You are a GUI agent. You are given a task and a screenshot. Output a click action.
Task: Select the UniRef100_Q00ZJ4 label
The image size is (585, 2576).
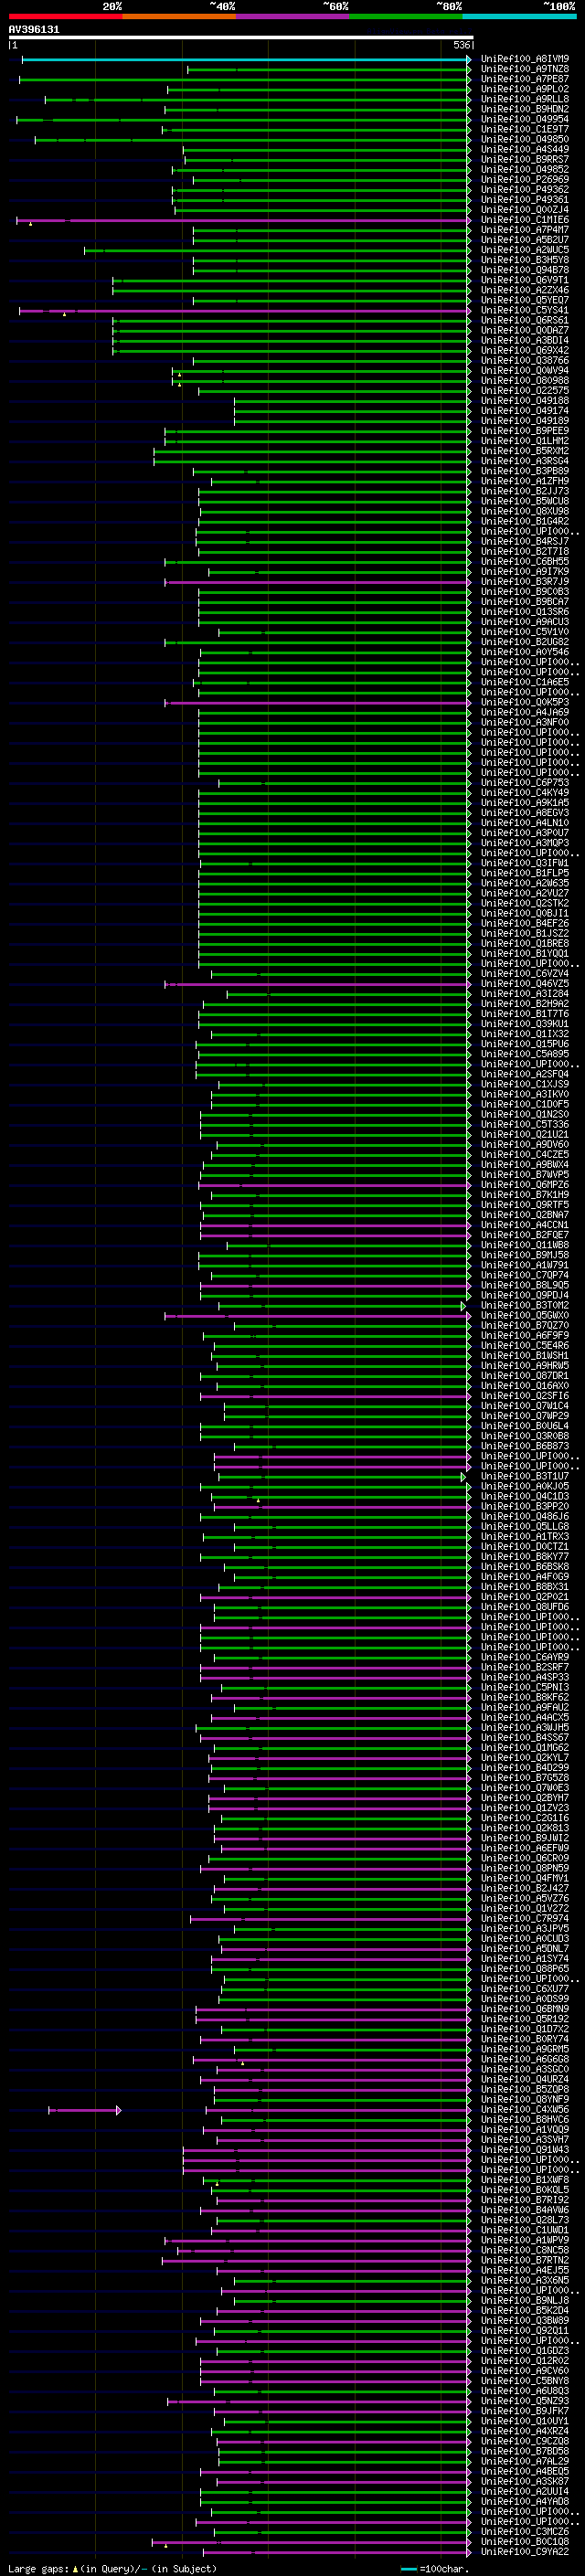tap(524, 210)
